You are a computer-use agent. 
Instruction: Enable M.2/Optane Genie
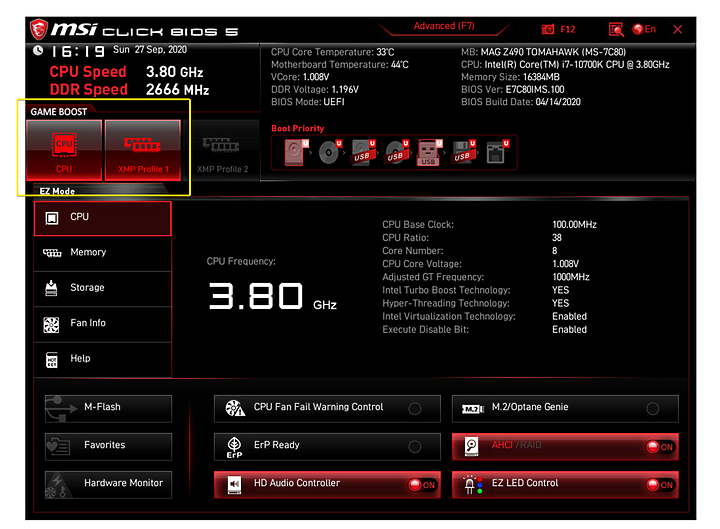[x=565, y=408]
